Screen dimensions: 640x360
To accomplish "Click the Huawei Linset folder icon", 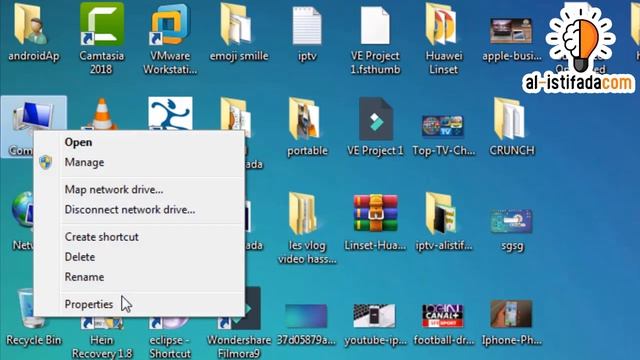I will (443, 24).
